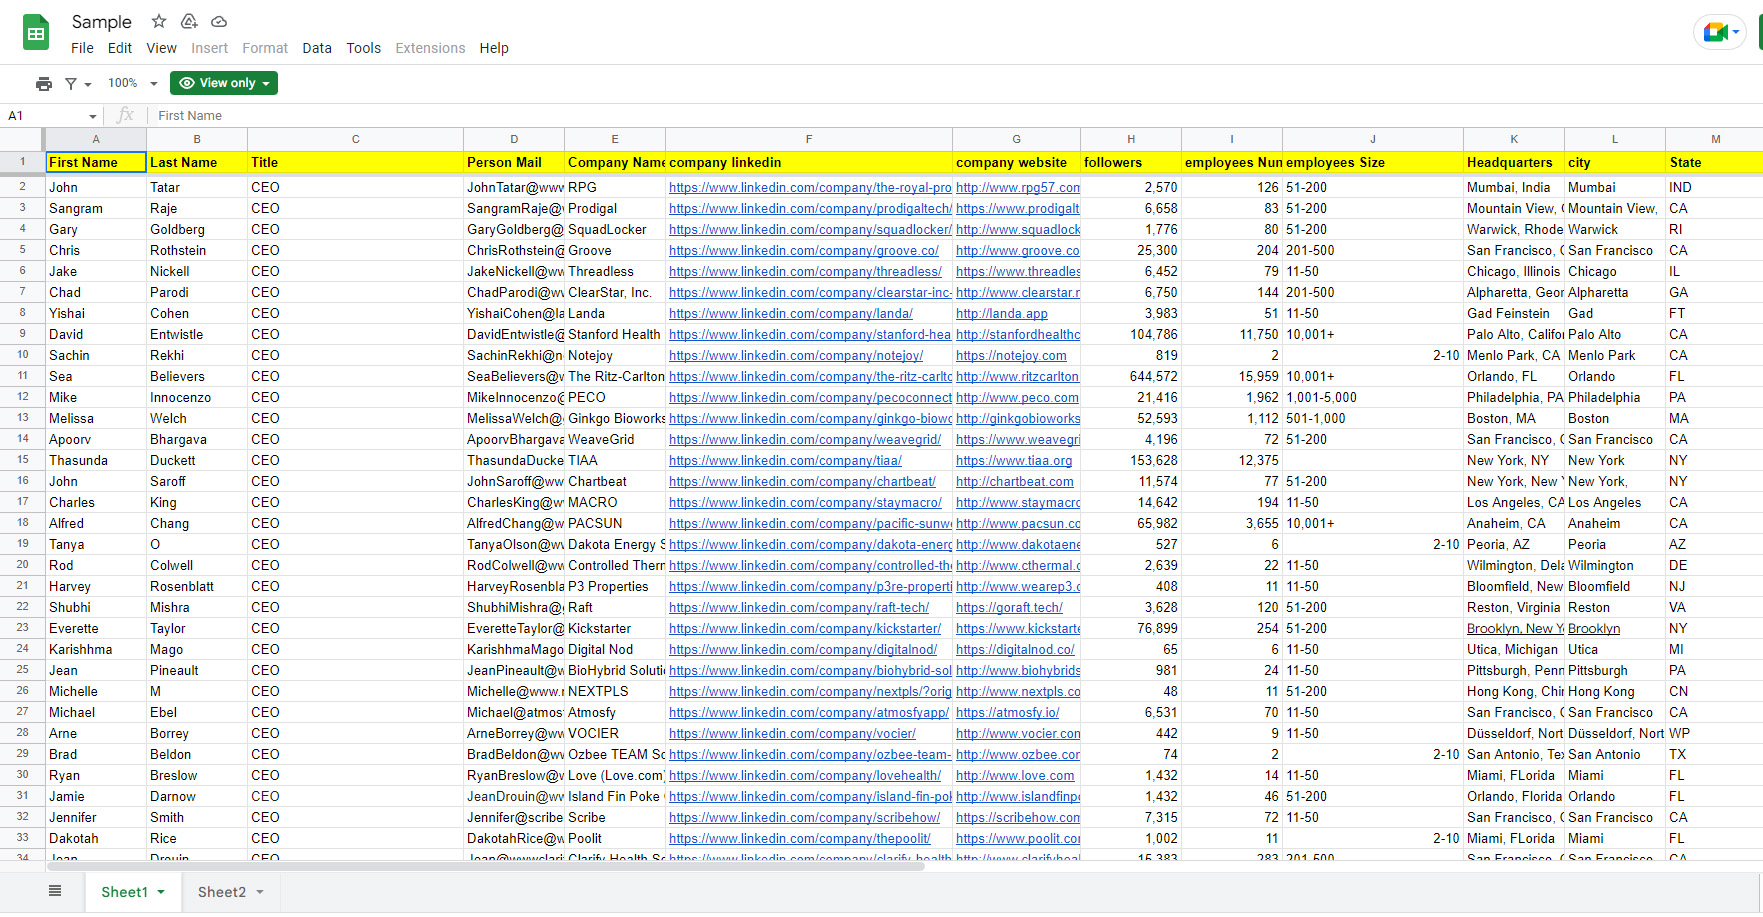The image size is (1763, 917).
Task: Select column A header
Action: [96, 139]
